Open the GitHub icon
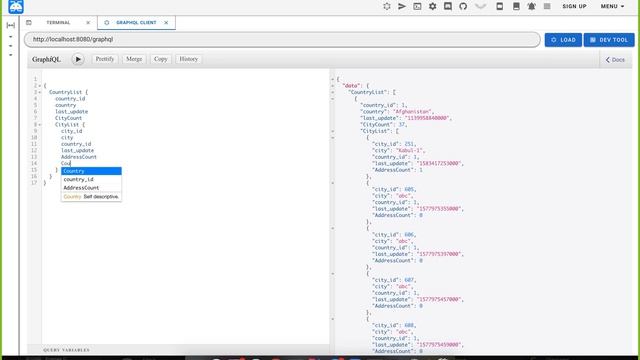The width and height of the screenshot is (640, 360). click(x=463, y=7)
